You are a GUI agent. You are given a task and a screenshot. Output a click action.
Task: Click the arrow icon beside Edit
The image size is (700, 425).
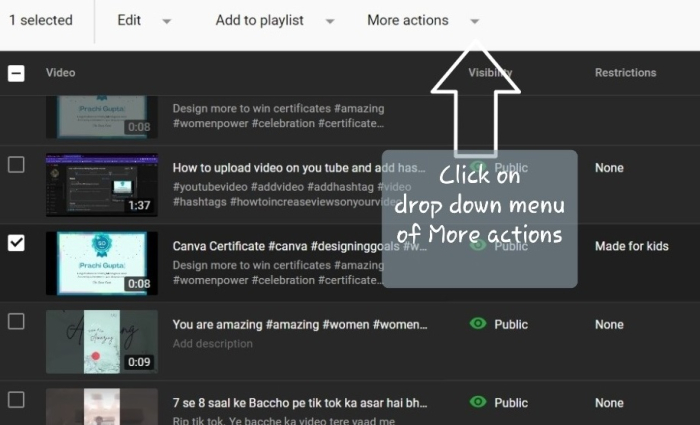click(166, 21)
